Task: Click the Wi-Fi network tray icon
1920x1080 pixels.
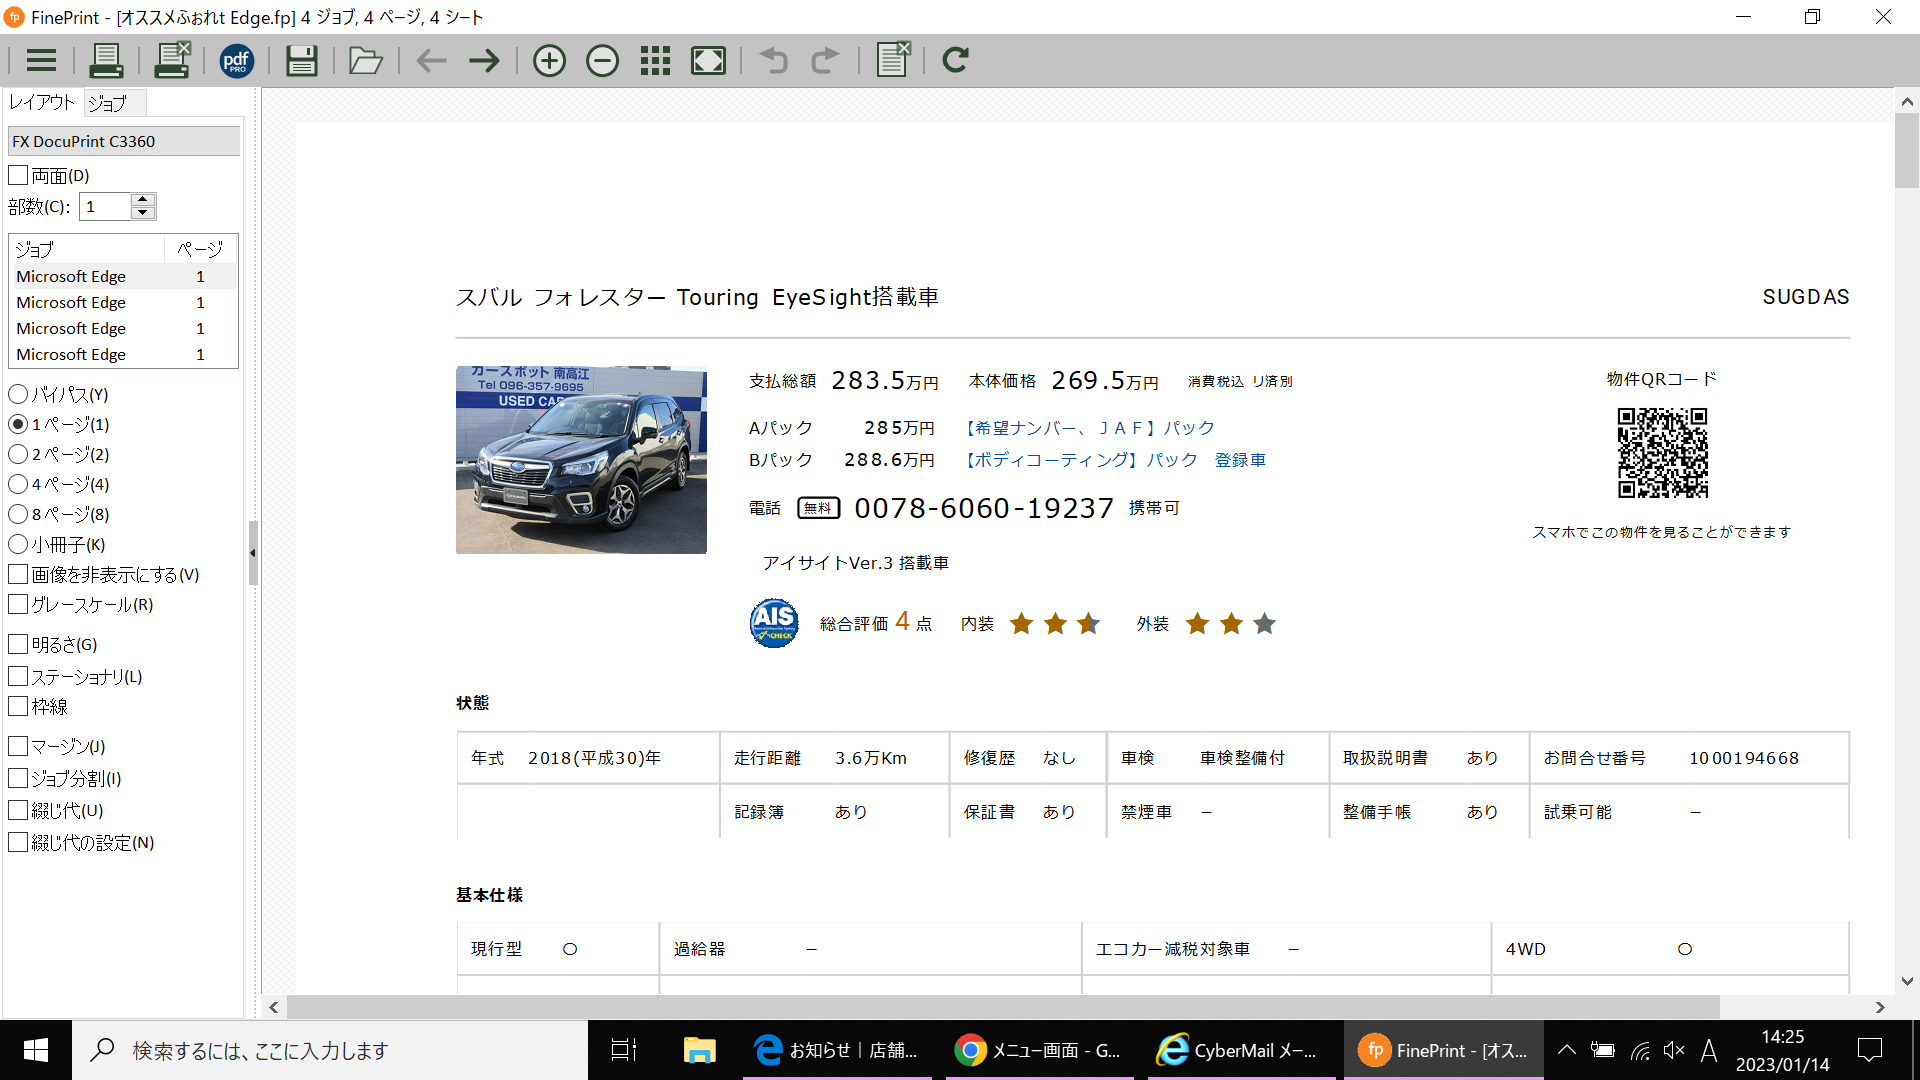Action: (1640, 1050)
